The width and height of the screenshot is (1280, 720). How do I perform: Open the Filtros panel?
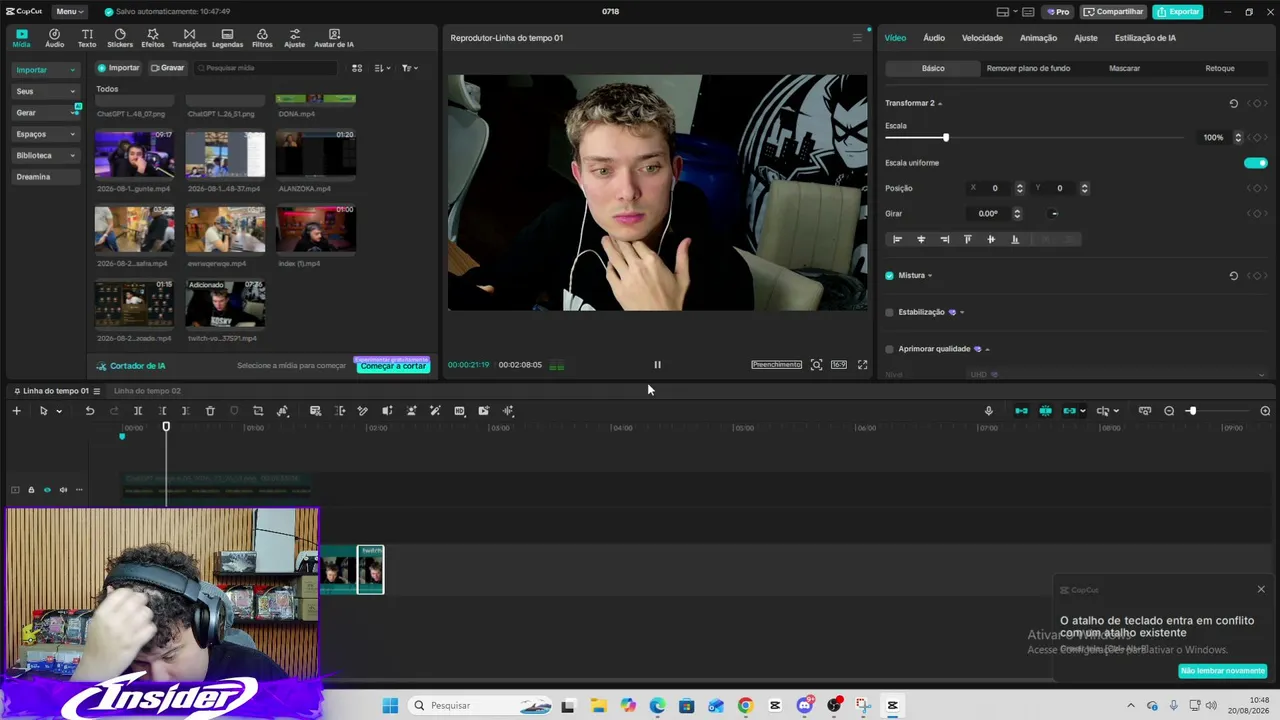(262, 38)
